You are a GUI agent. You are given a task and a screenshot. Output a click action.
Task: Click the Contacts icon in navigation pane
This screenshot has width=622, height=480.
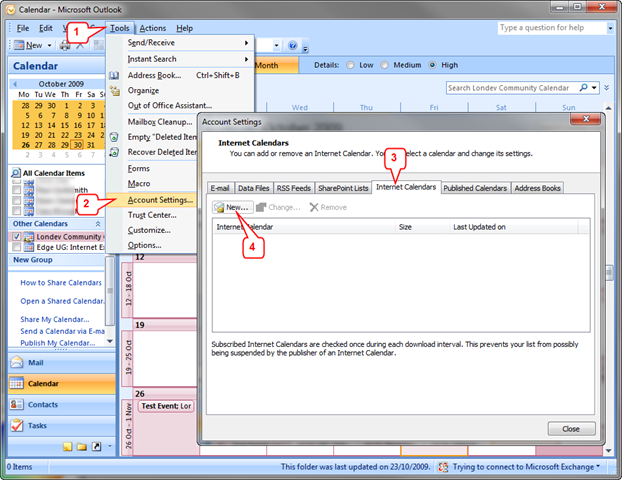pos(17,405)
